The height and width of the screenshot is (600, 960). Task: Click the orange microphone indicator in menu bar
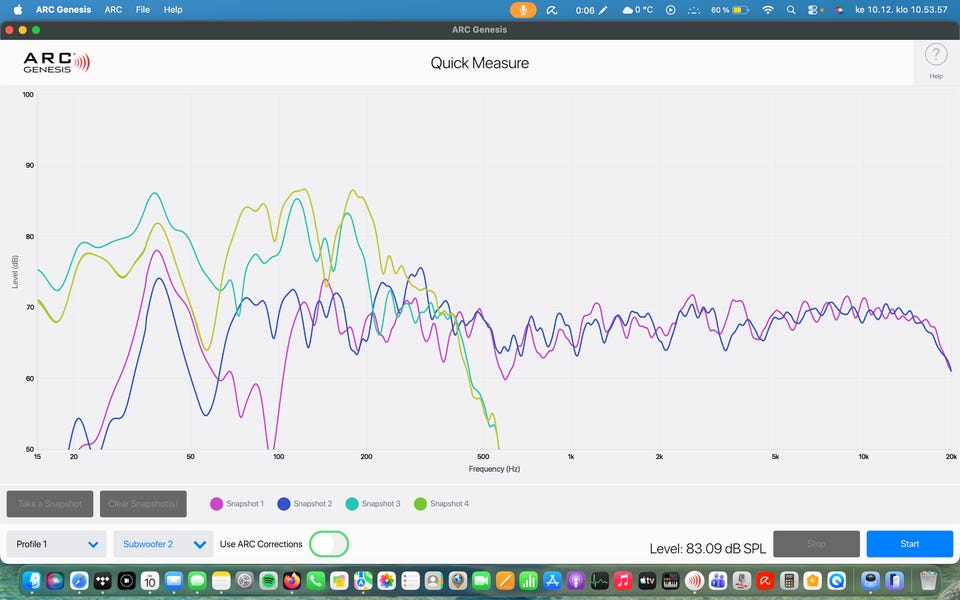tap(523, 10)
